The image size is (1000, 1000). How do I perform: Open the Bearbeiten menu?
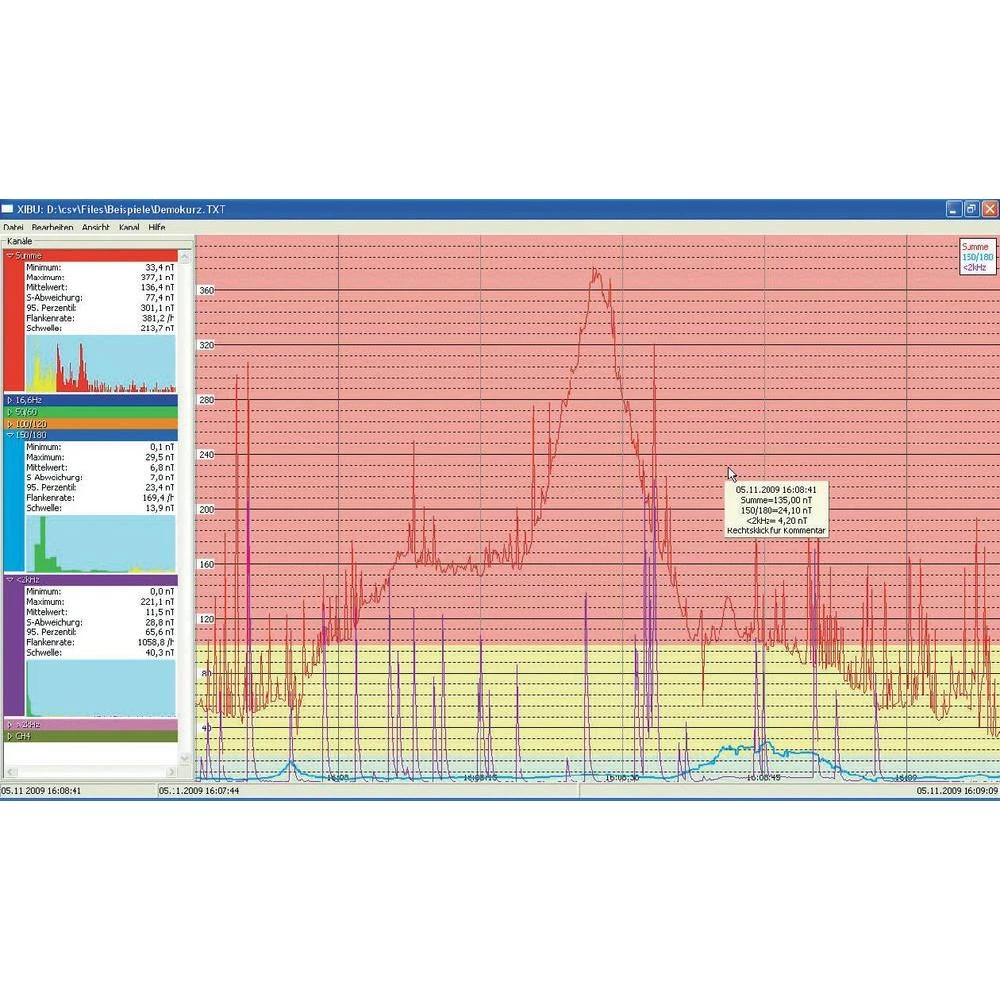coord(51,228)
